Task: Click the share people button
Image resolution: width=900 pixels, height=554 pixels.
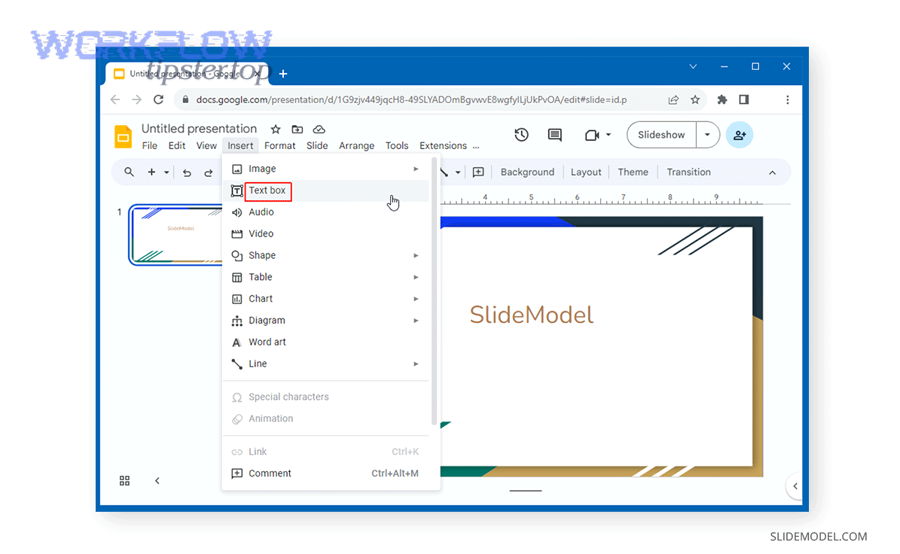Action: 739,135
